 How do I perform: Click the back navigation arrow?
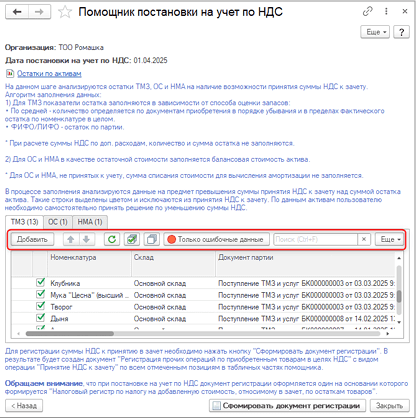click(17, 12)
